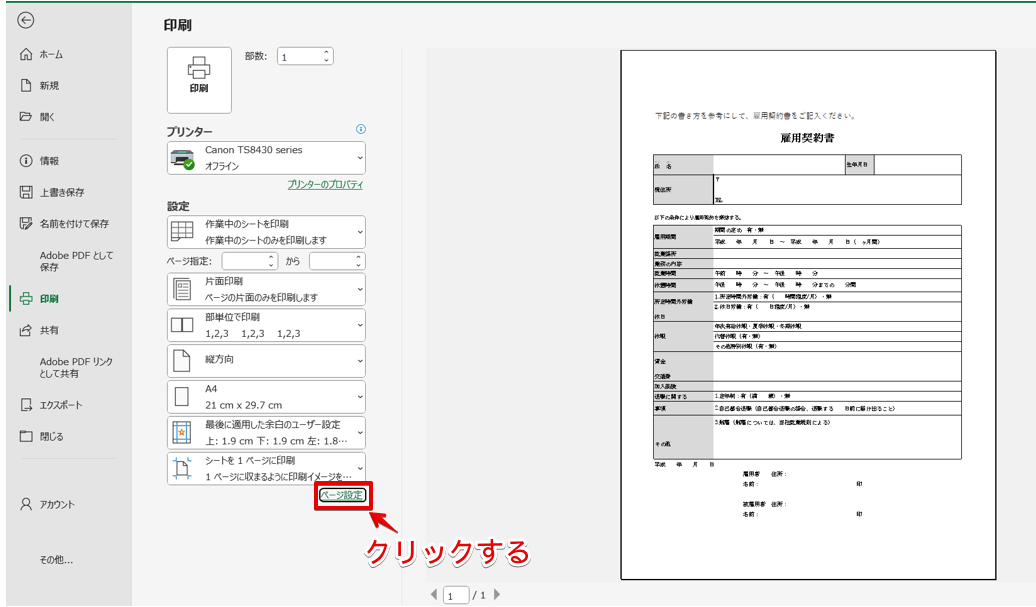
Task: Click the 作業中のシートを印刷 sheet icon
Action: click(182, 231)
